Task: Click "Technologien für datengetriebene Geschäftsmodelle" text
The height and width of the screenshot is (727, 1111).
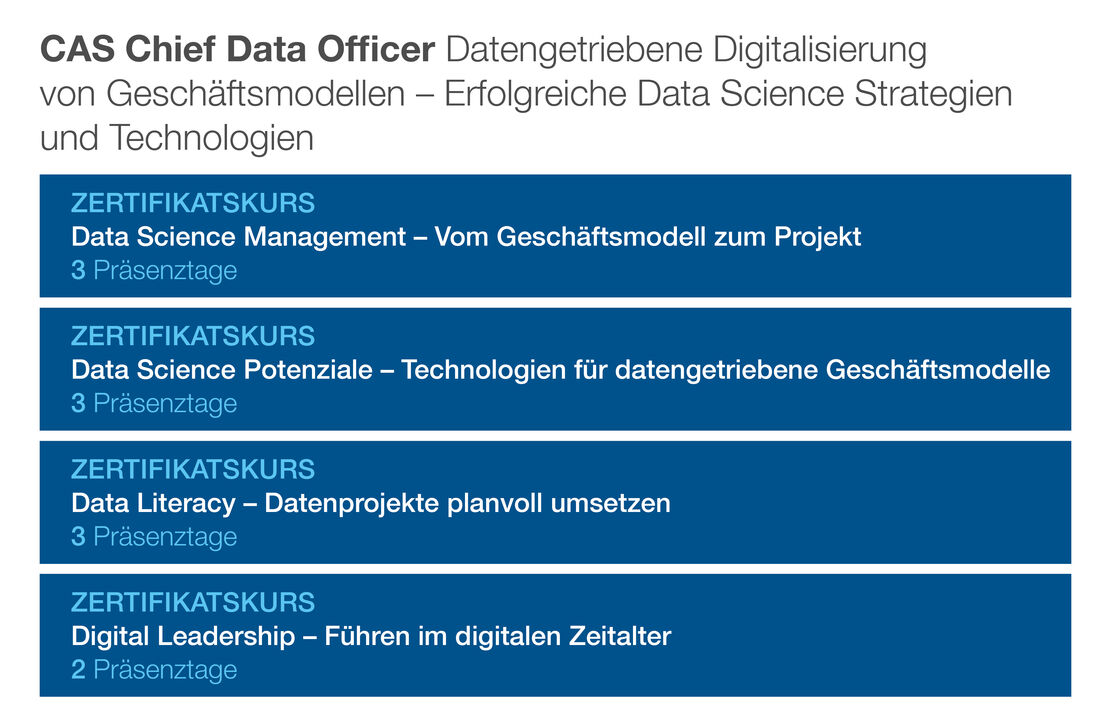Action: pyautogui.click(x=726, y=370)
